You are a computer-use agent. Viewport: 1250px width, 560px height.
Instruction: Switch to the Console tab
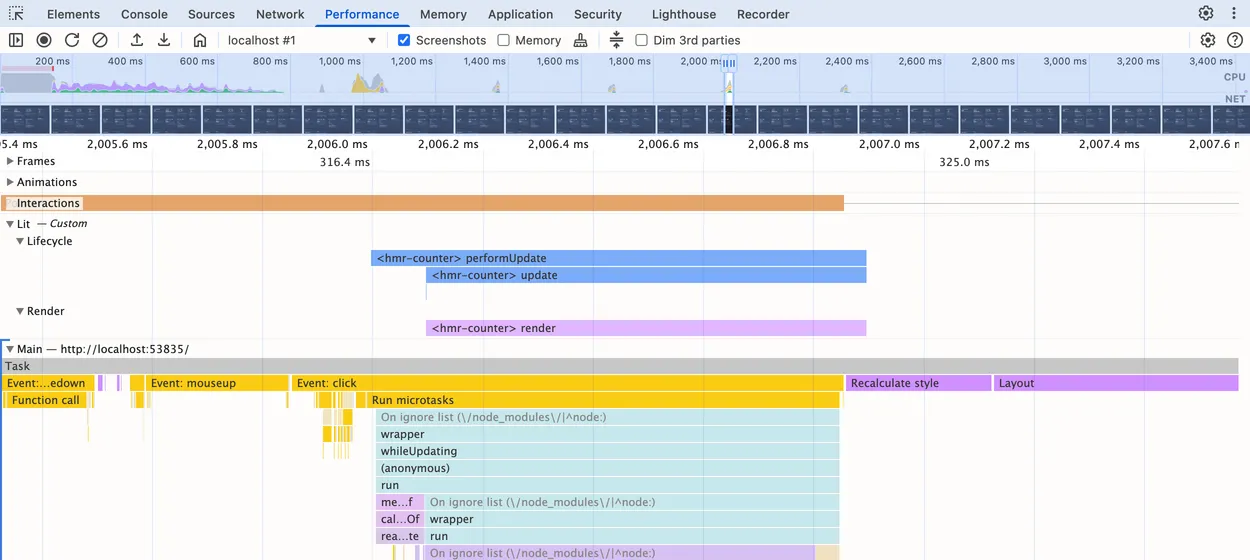144,14
